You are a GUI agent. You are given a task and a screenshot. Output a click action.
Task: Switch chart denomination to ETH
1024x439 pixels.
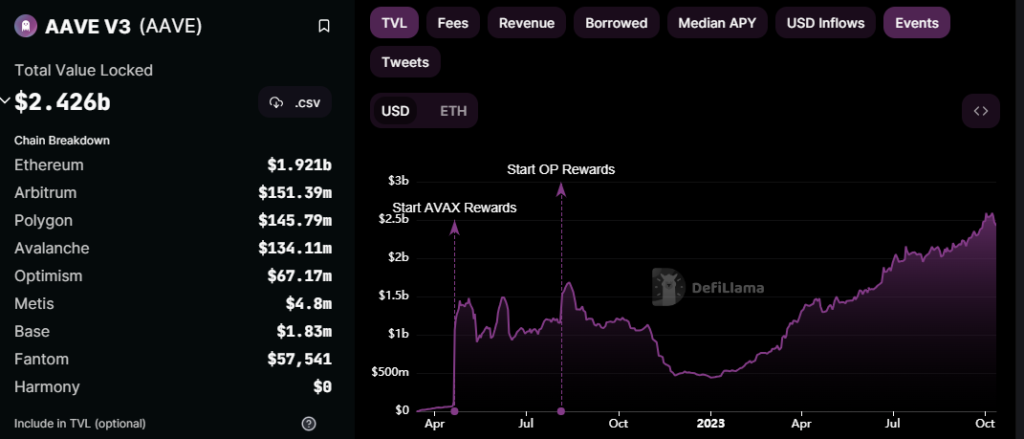click(x=453, y=111)
